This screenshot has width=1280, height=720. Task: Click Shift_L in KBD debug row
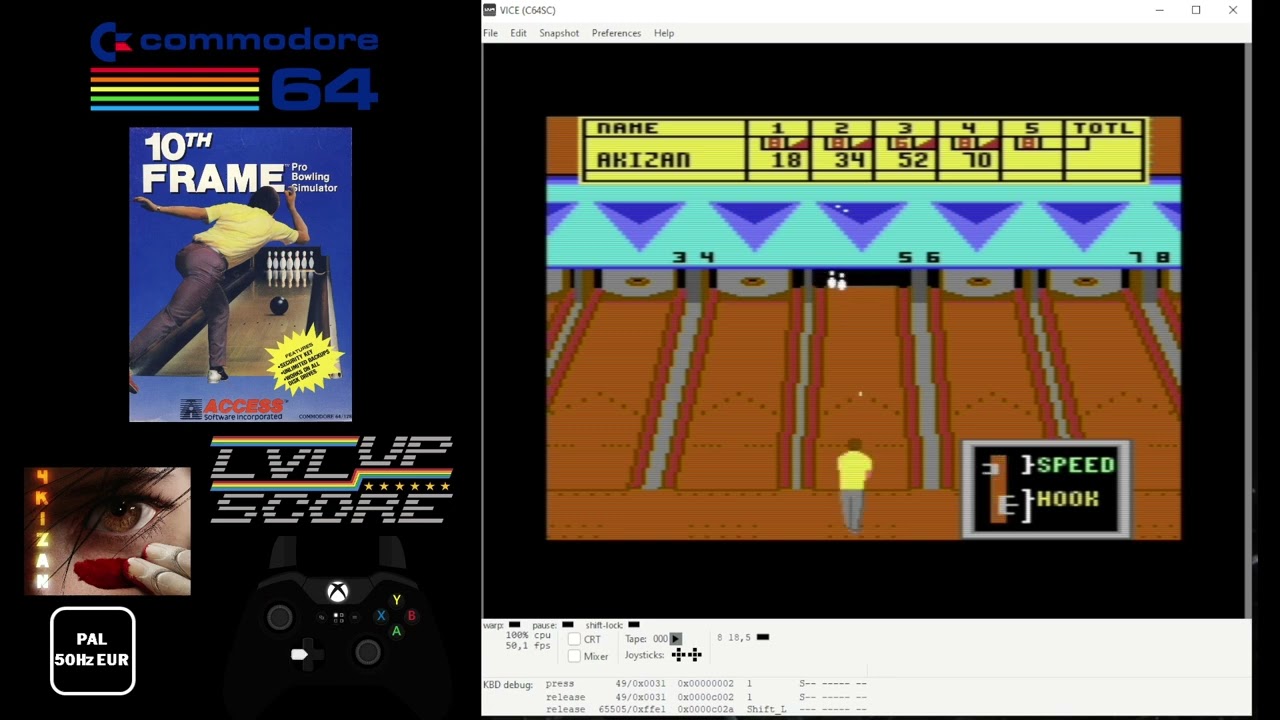pyautogui.click(x=766, y=709)
